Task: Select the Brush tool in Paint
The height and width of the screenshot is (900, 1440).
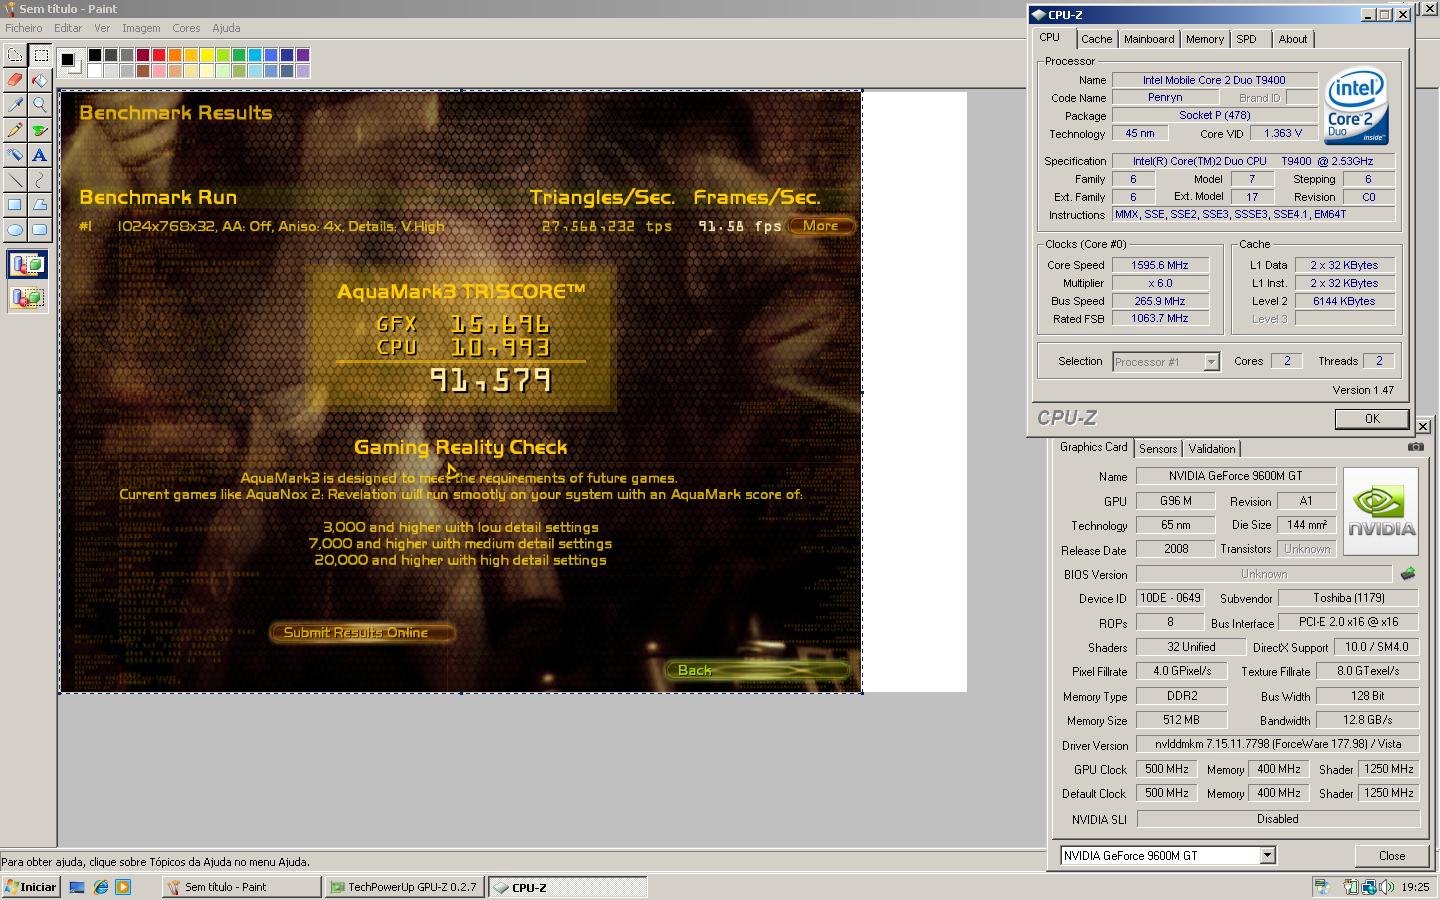Action: pyautogui.click(x=40, y=130)
